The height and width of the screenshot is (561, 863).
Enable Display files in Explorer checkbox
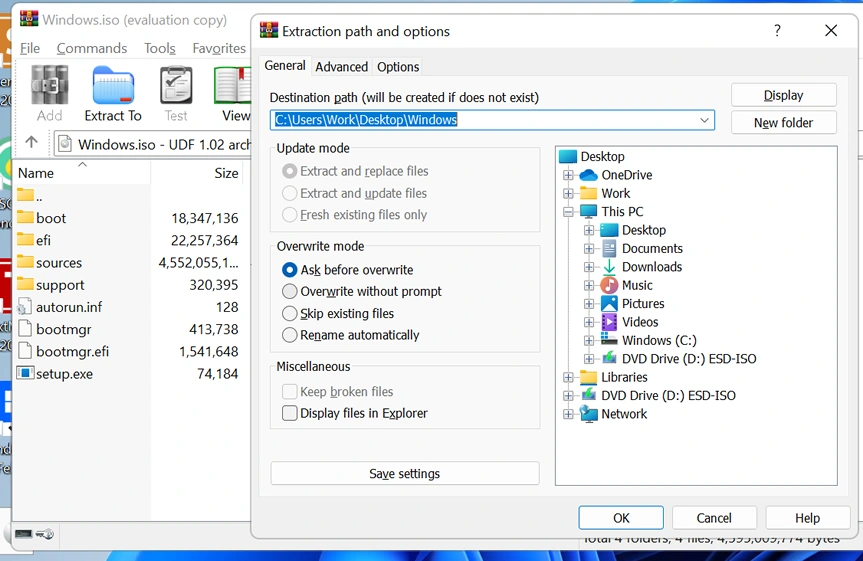point(290,413)
